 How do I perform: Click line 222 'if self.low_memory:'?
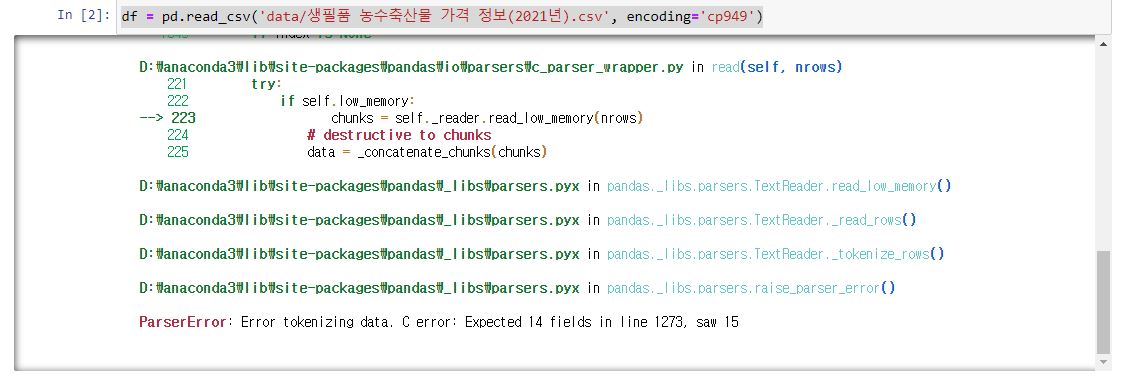click(x=292, y=100)
